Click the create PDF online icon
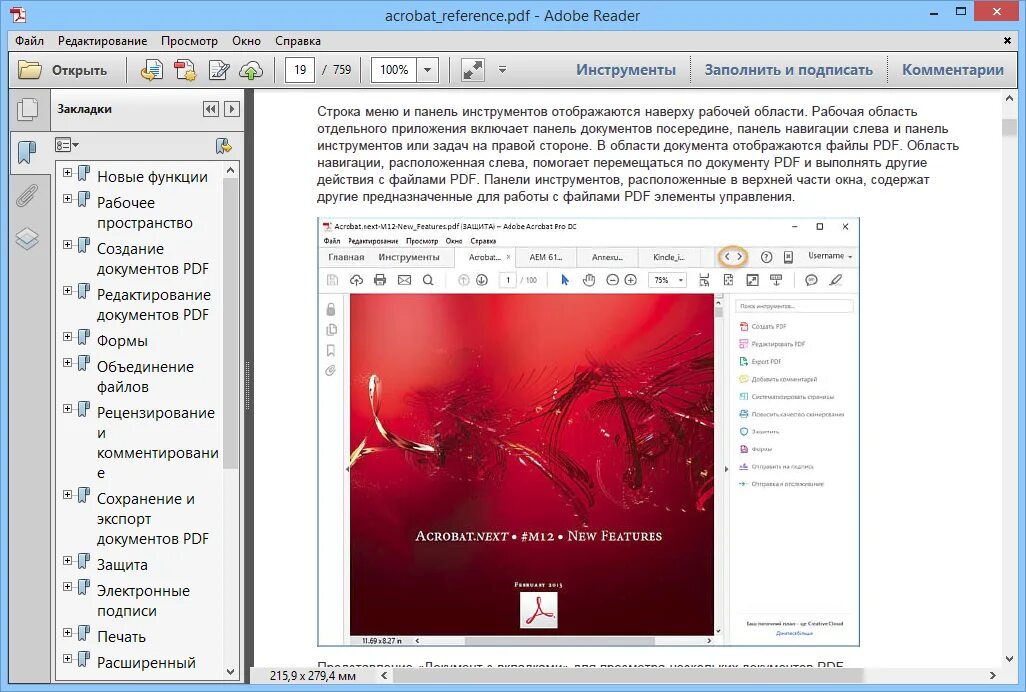The image size is (1026, 692). pyautogui.click(x=185, y=70)
